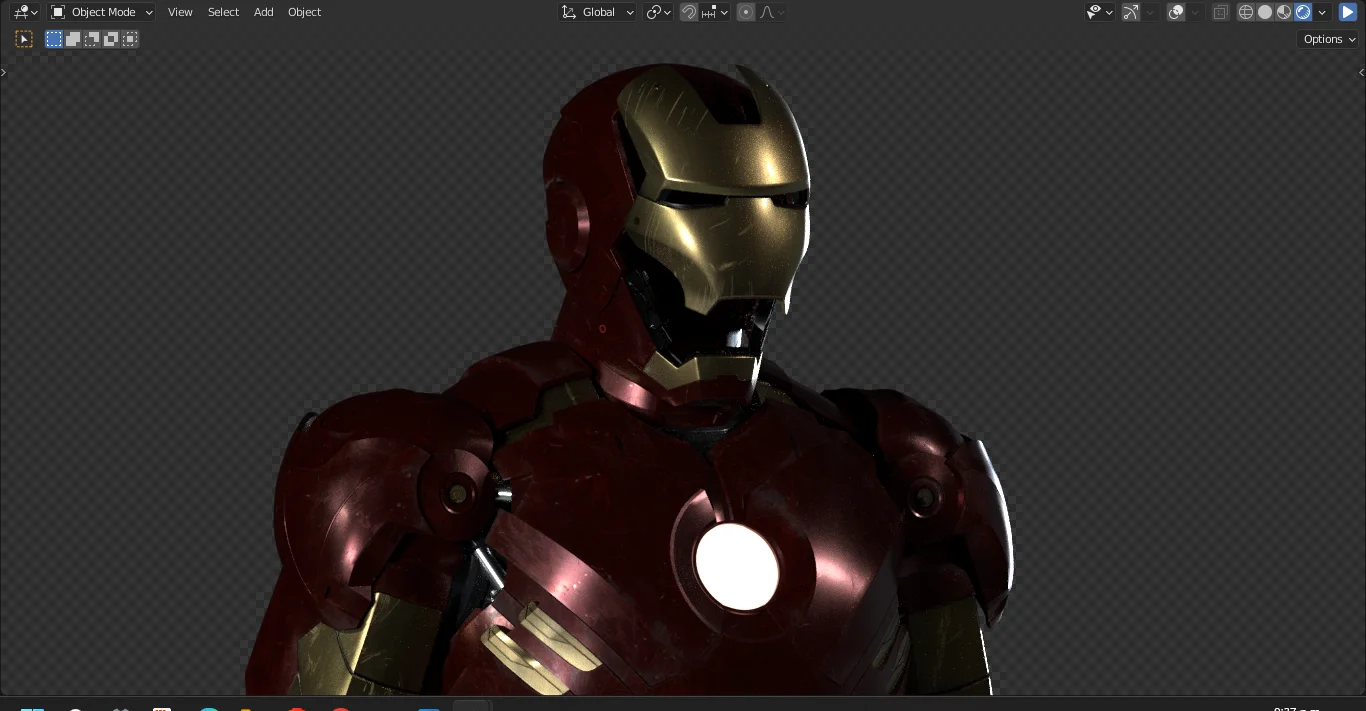
Task: Expand the Options dropdown
Action: tap(1326, 39)
